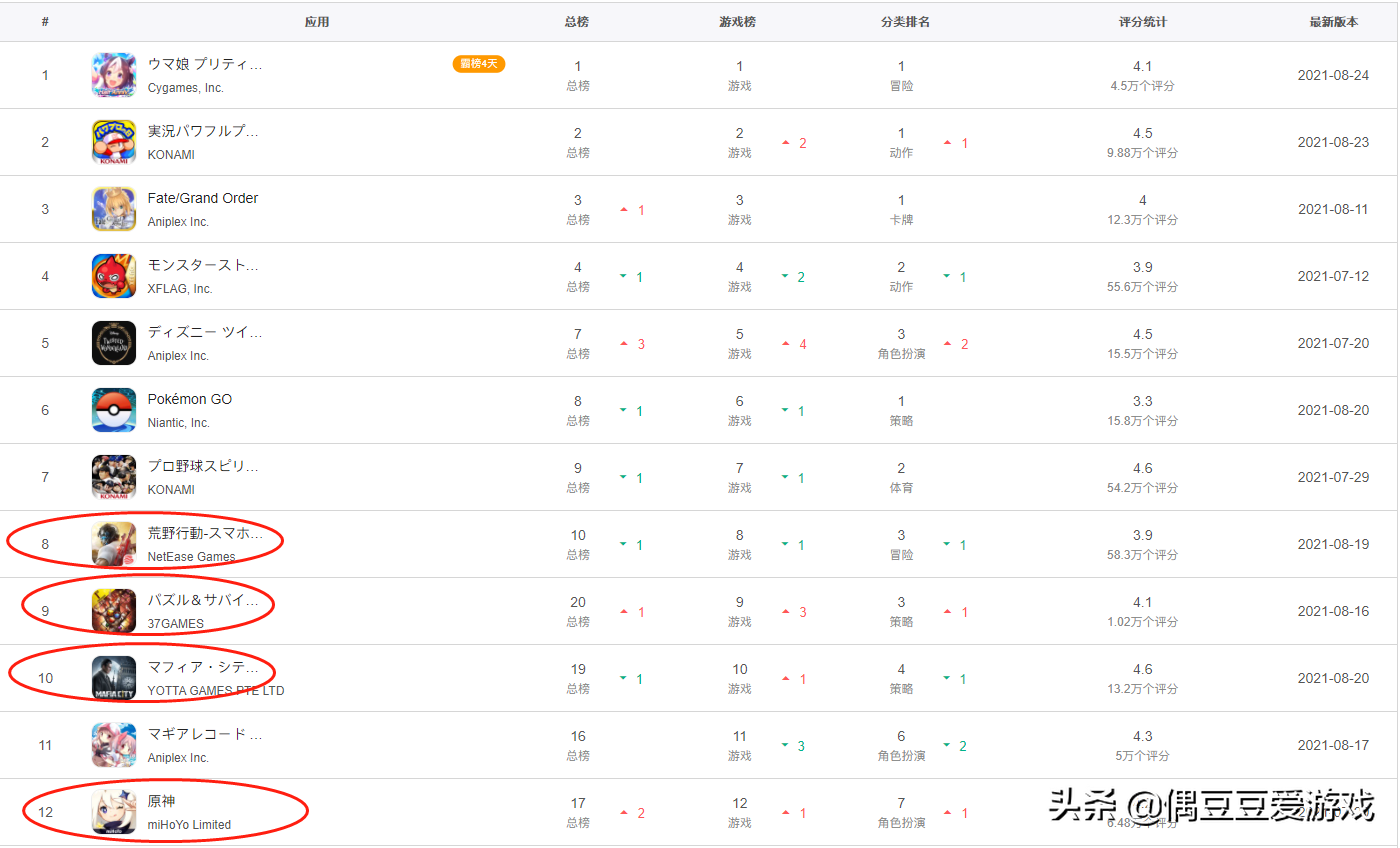This screenshot has width=1400, height=848.
Task: Click the 体育 category label
Action: pyautogui.click(x=901, y=488)
